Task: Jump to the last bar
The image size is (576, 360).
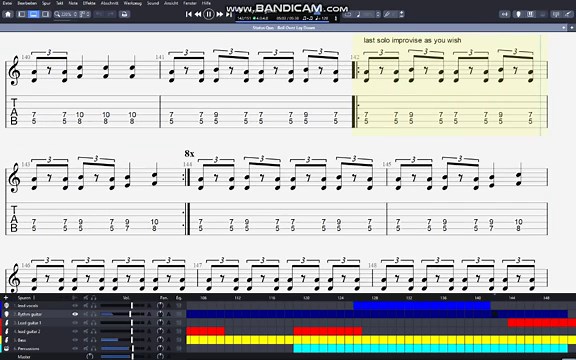Action: tap(228, 14)
